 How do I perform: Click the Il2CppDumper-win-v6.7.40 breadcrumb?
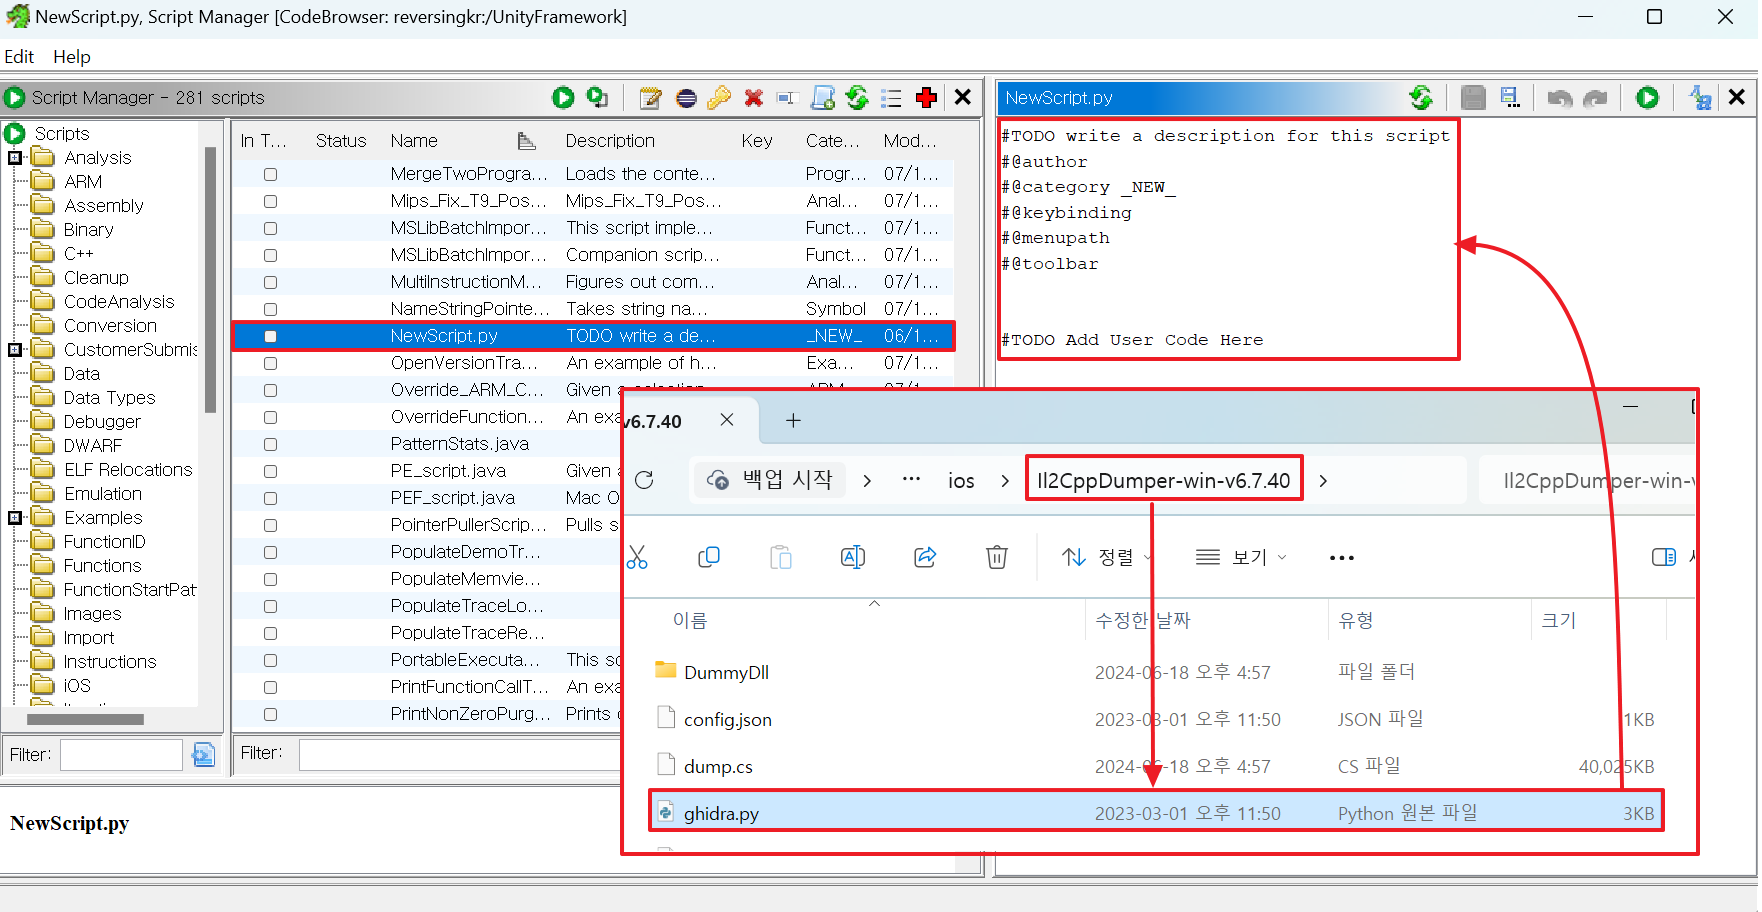1164,480
